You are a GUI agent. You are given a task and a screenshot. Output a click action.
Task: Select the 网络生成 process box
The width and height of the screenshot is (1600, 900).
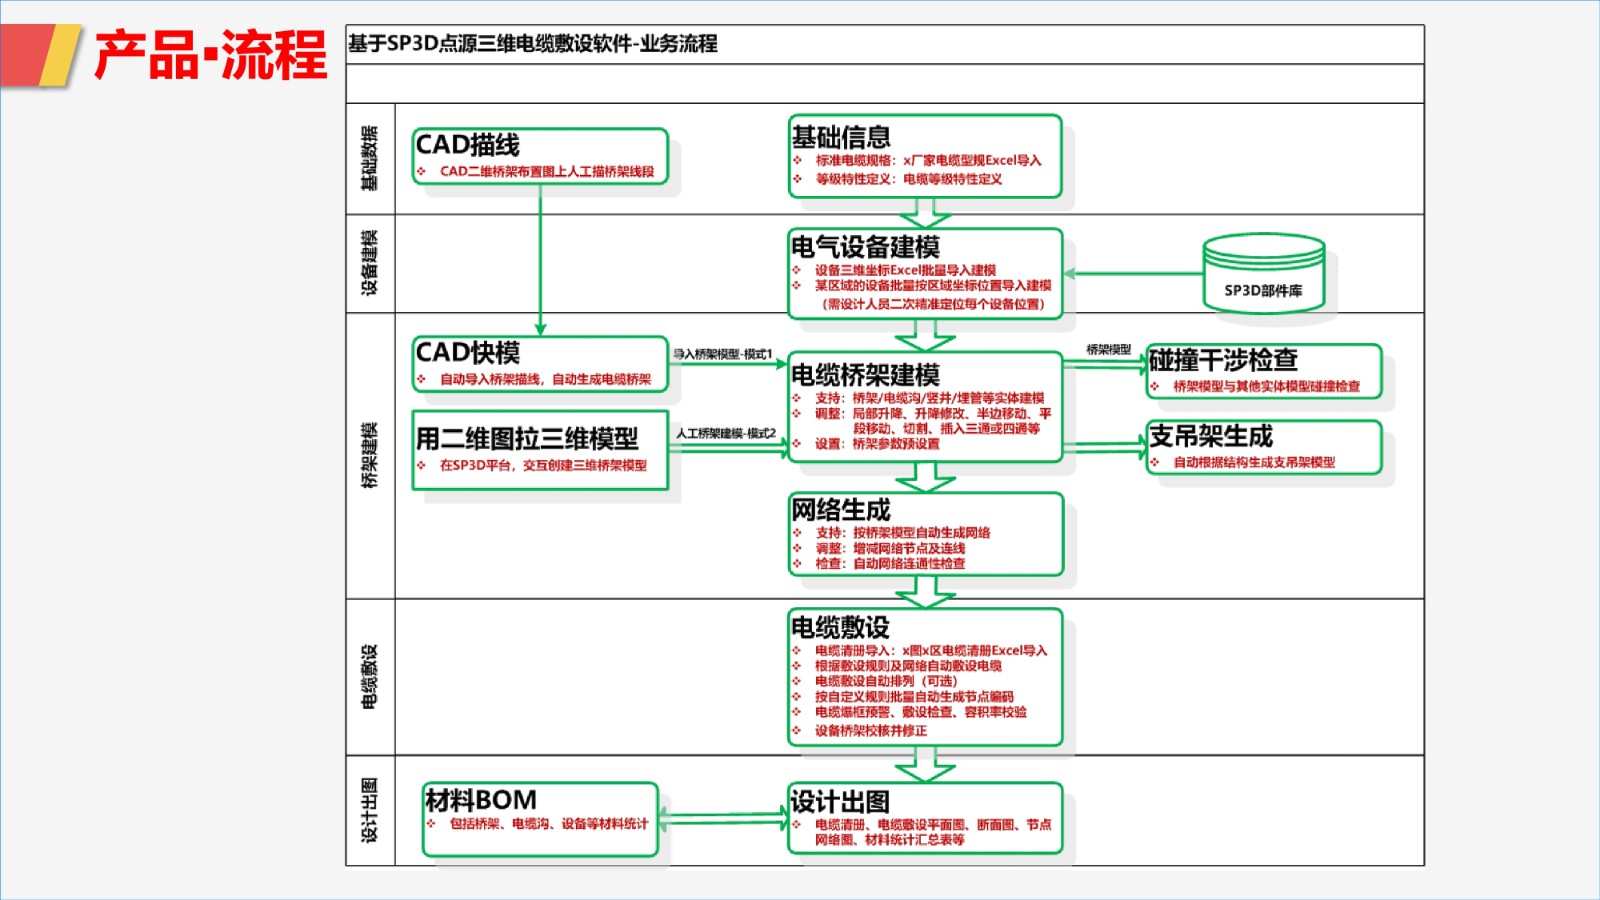coord(925,534)
